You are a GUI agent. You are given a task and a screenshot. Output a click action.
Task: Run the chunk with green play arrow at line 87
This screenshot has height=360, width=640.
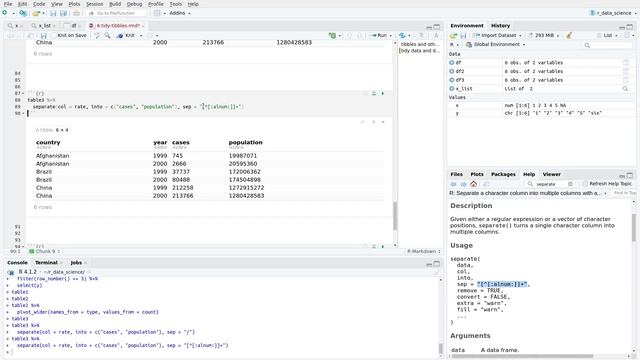[x=383, y=93]
